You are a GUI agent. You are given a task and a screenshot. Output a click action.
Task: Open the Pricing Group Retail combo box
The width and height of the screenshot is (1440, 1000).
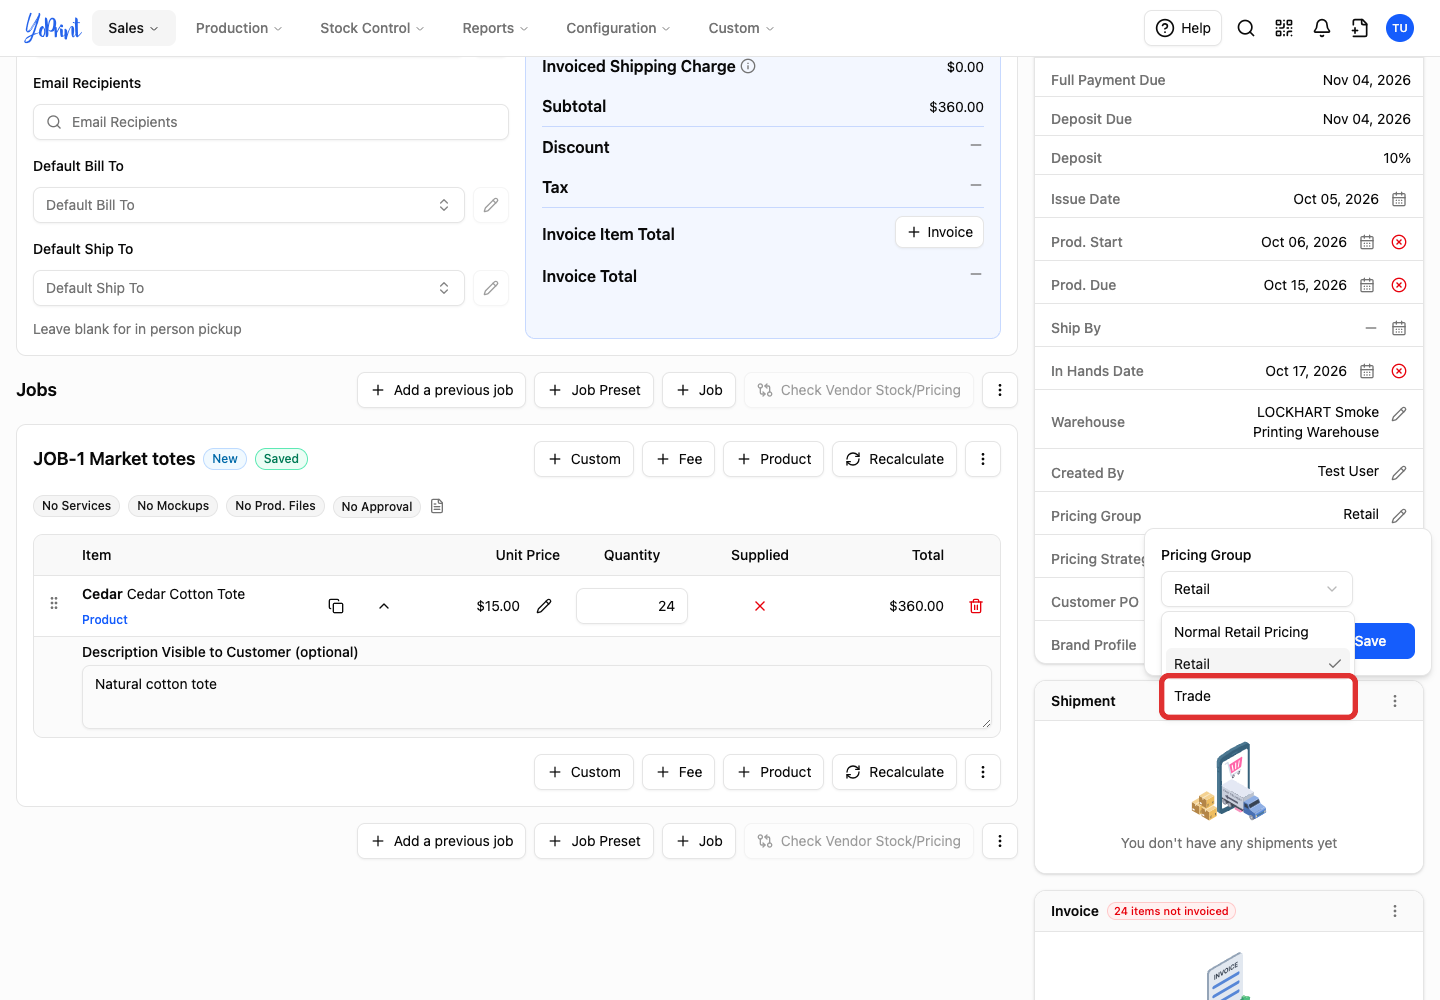[1257, 589]
